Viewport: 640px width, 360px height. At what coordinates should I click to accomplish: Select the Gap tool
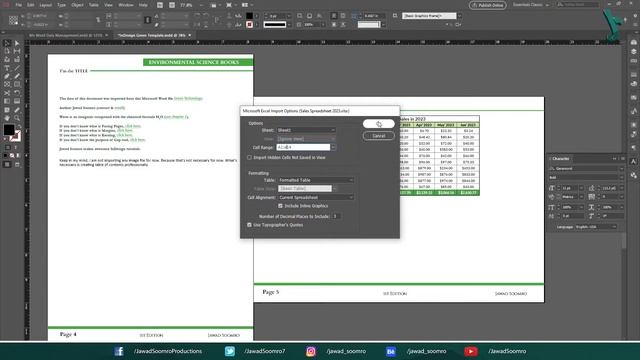[17, 51]
